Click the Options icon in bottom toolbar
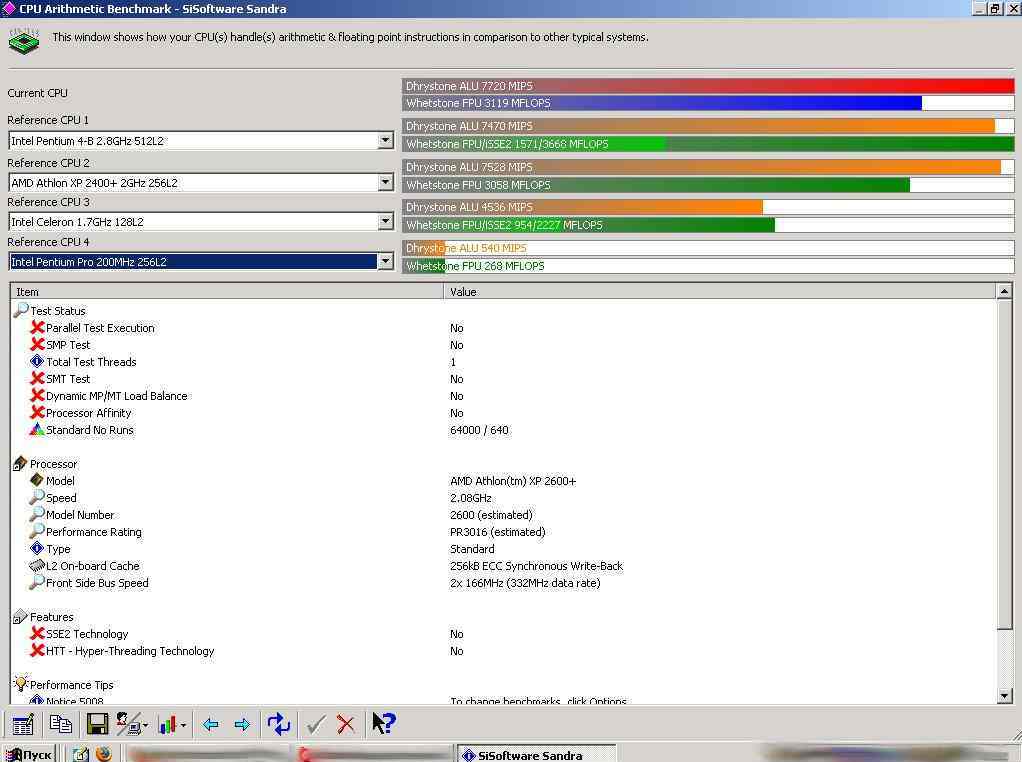The height and width of the screenshot is (762, 1022). coord(23,724)
